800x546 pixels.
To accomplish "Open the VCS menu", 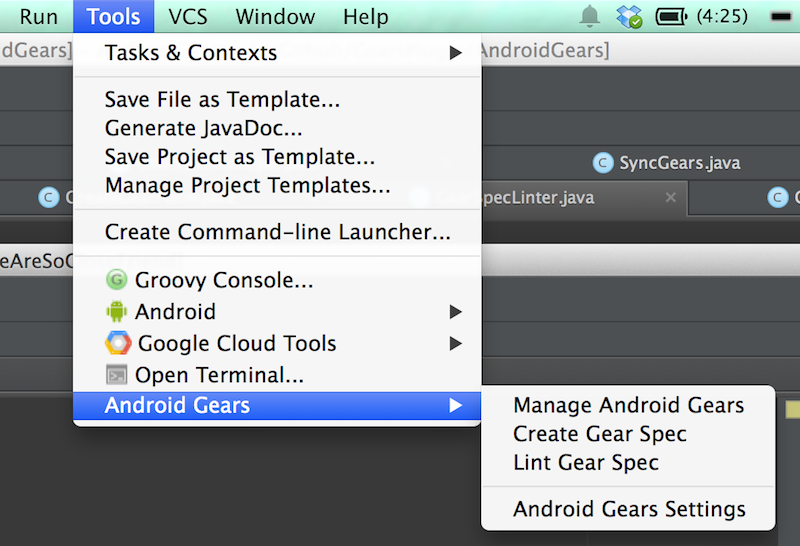I will [x=188, y=17].
